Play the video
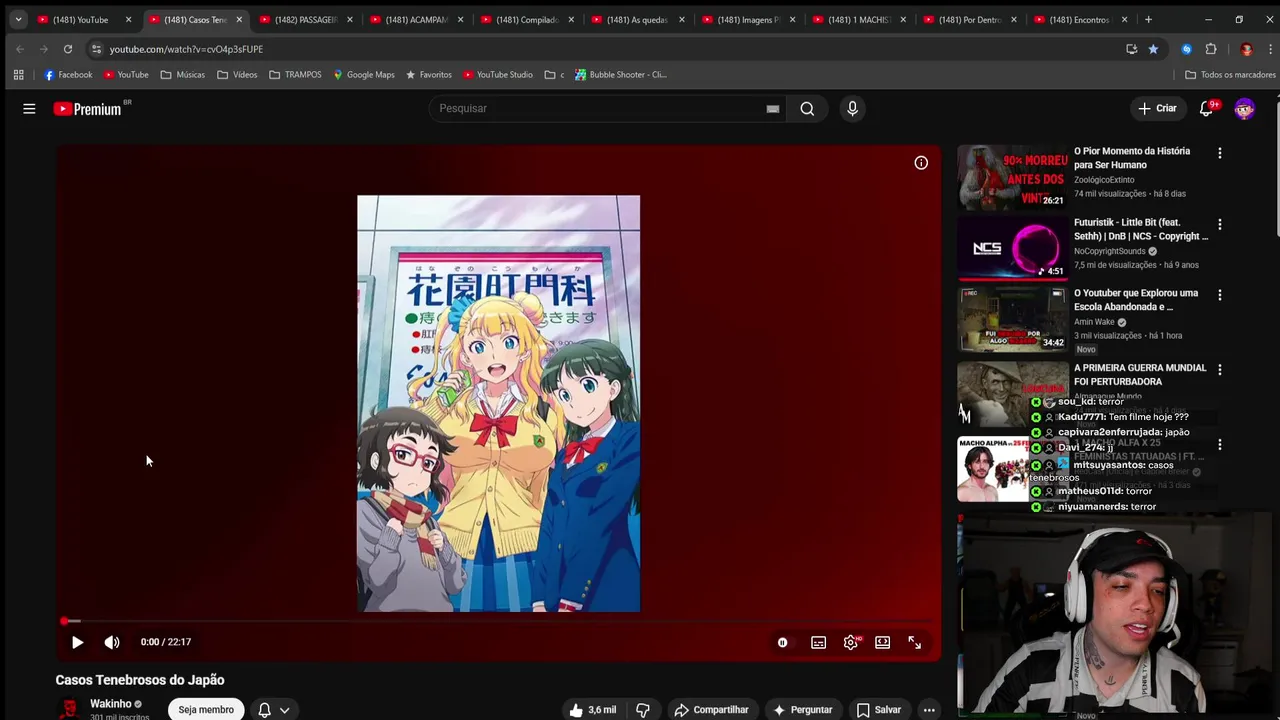1280x720 pixels. point(77,642)
